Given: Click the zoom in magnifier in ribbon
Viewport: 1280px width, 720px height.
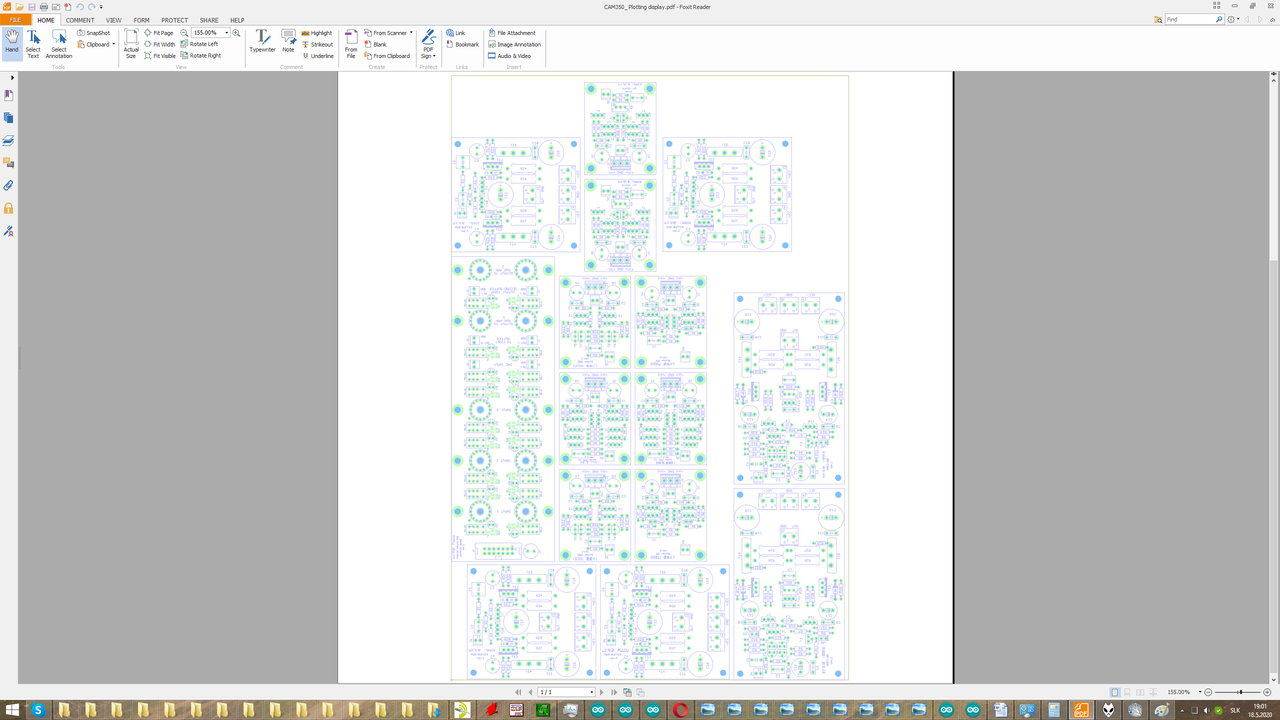Looking at the screenshot, I should tap(237, 33).
